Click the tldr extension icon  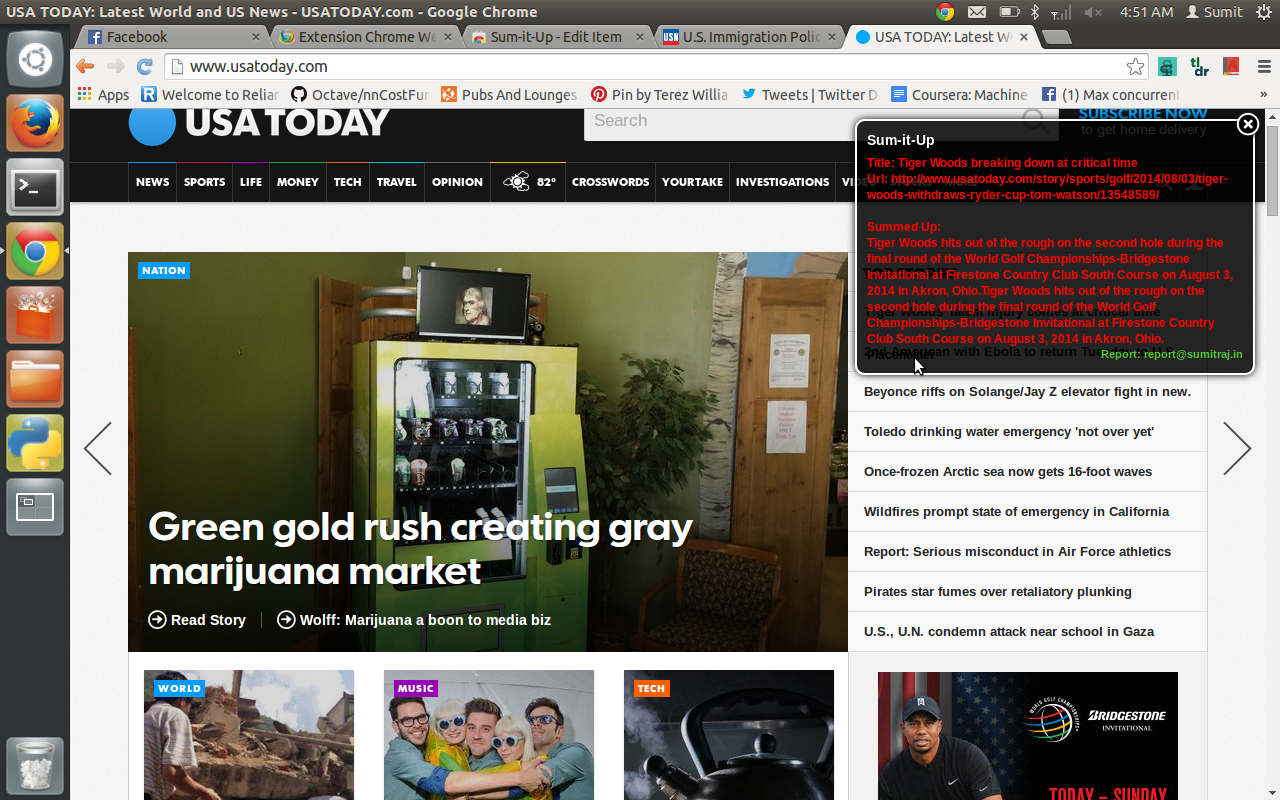[x=1200, y=66]
